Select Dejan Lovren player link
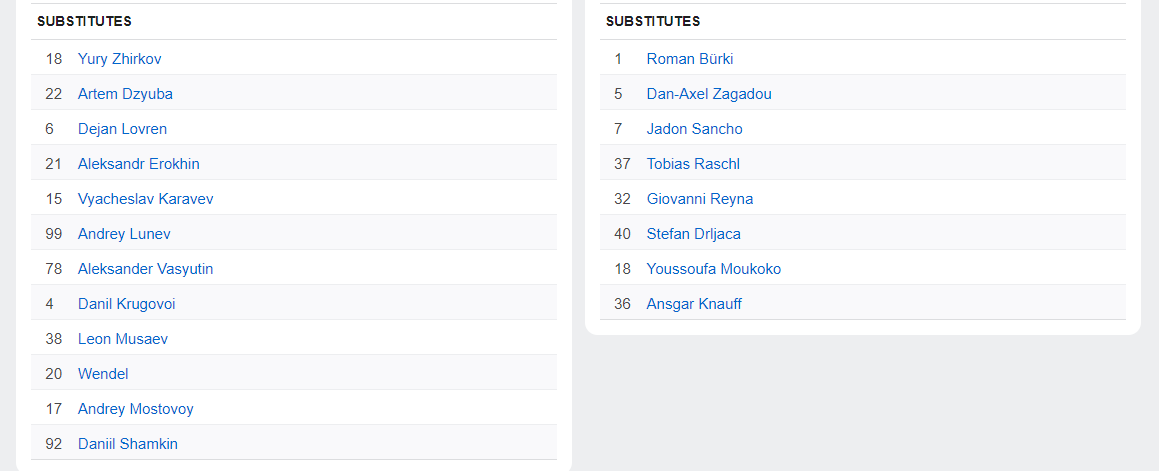1159x471 pixels. 122,129
